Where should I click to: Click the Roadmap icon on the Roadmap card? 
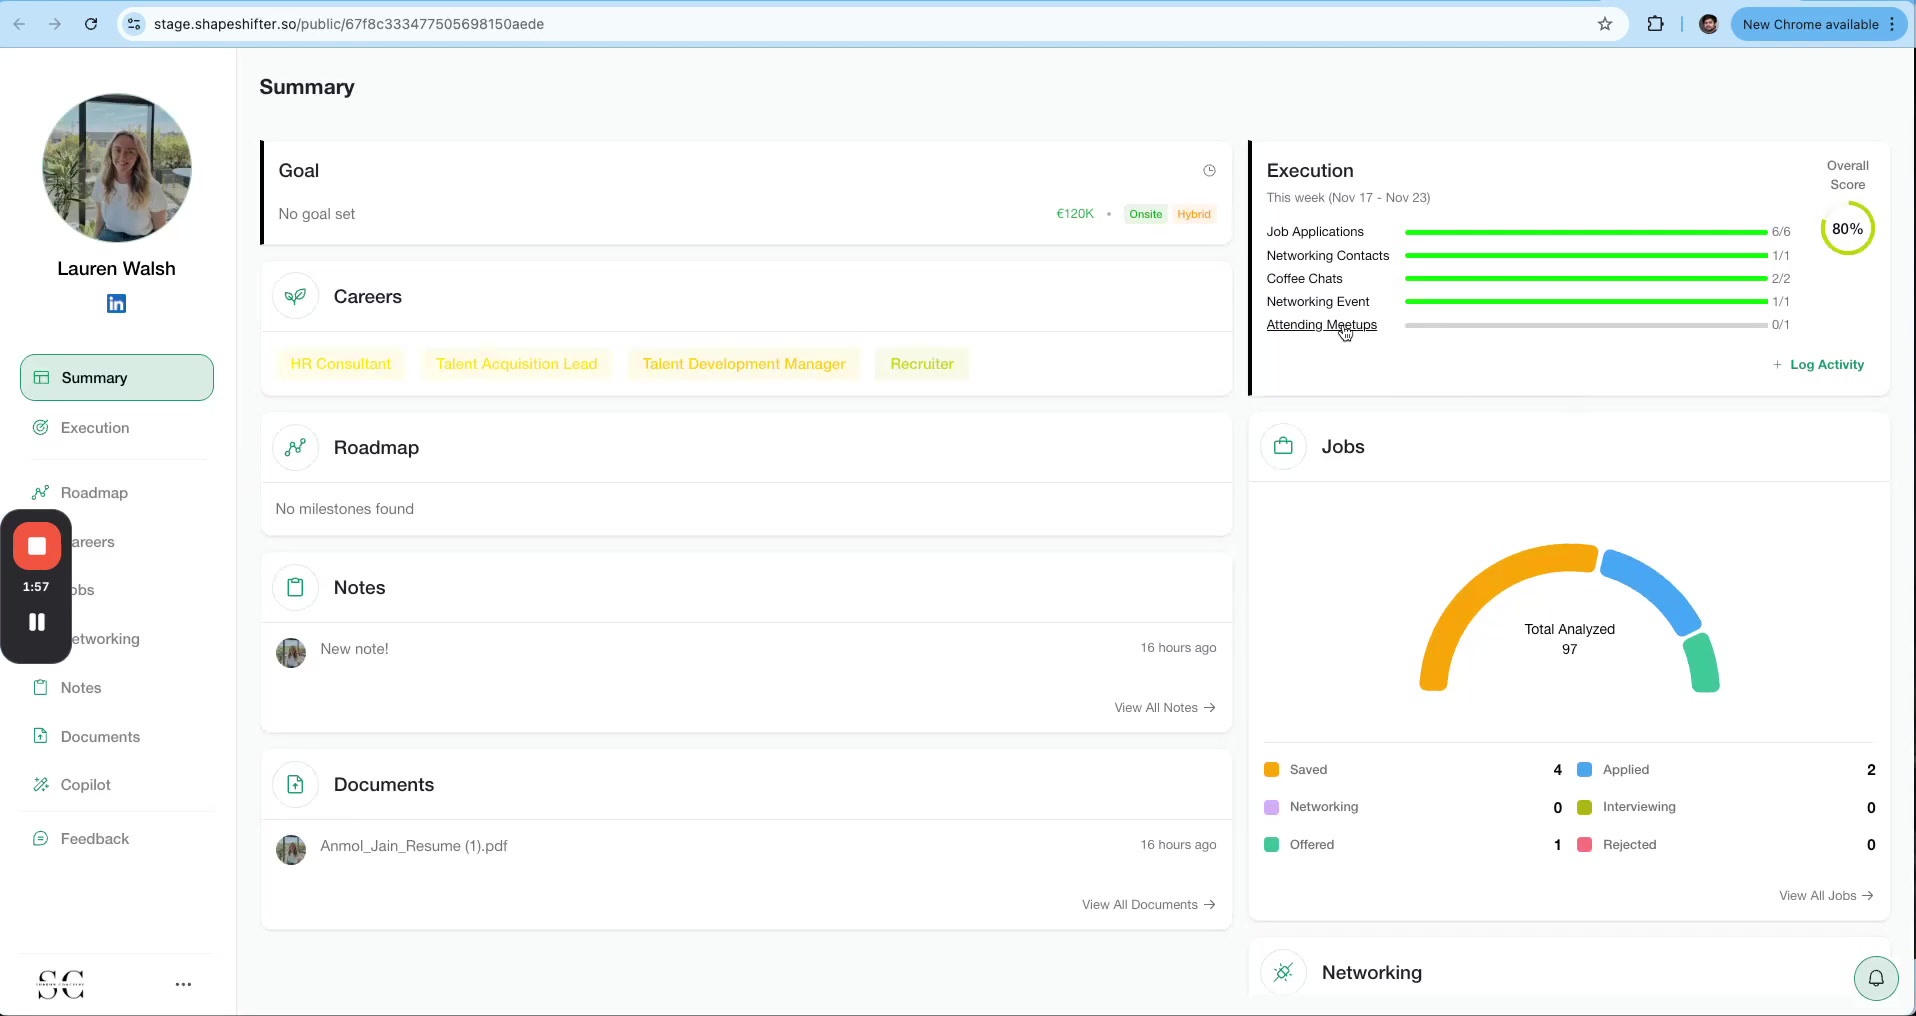294,447
